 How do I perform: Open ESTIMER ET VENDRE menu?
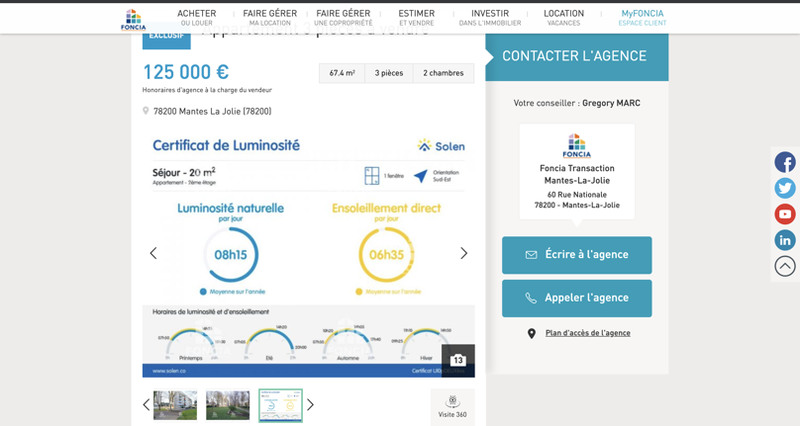pos(416,17)
